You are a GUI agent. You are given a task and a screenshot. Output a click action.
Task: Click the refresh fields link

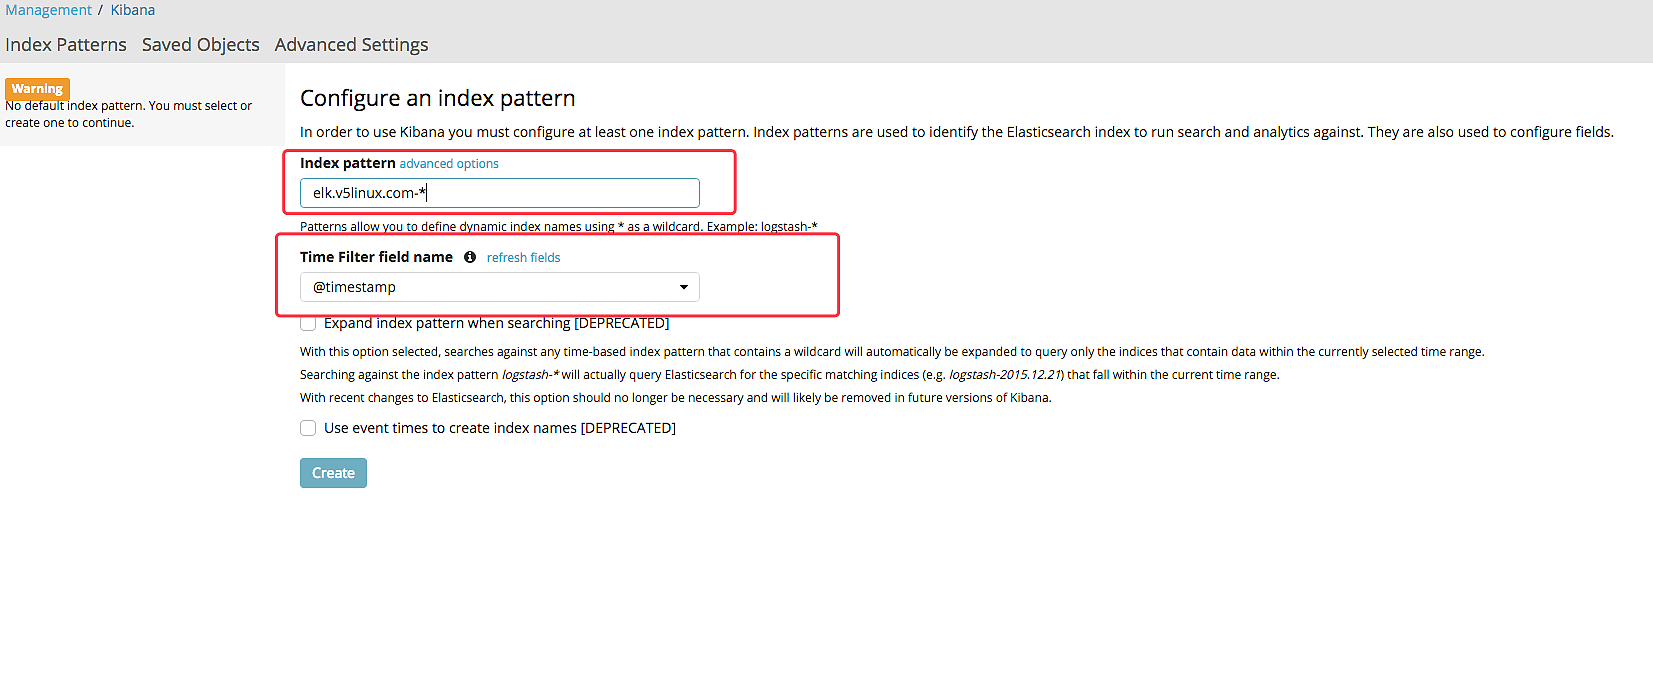tap(523, 258)
